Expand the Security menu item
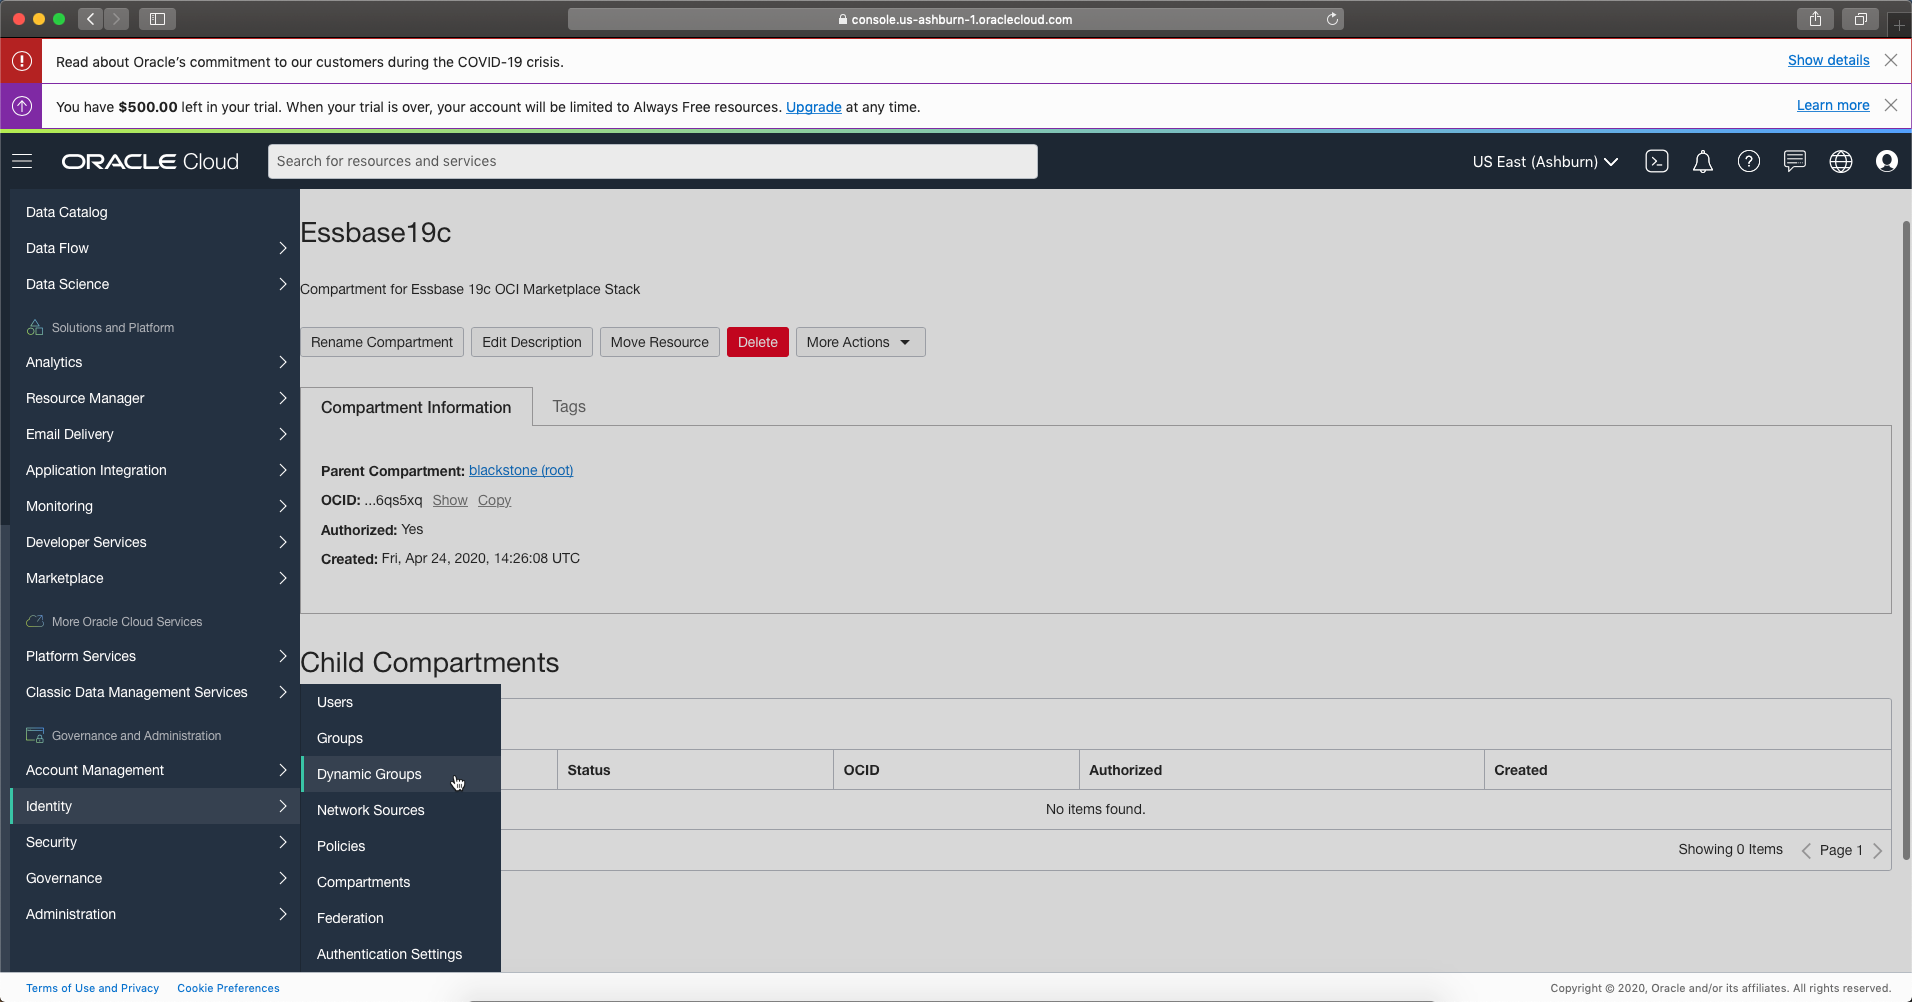 click(x=155, y=842)
